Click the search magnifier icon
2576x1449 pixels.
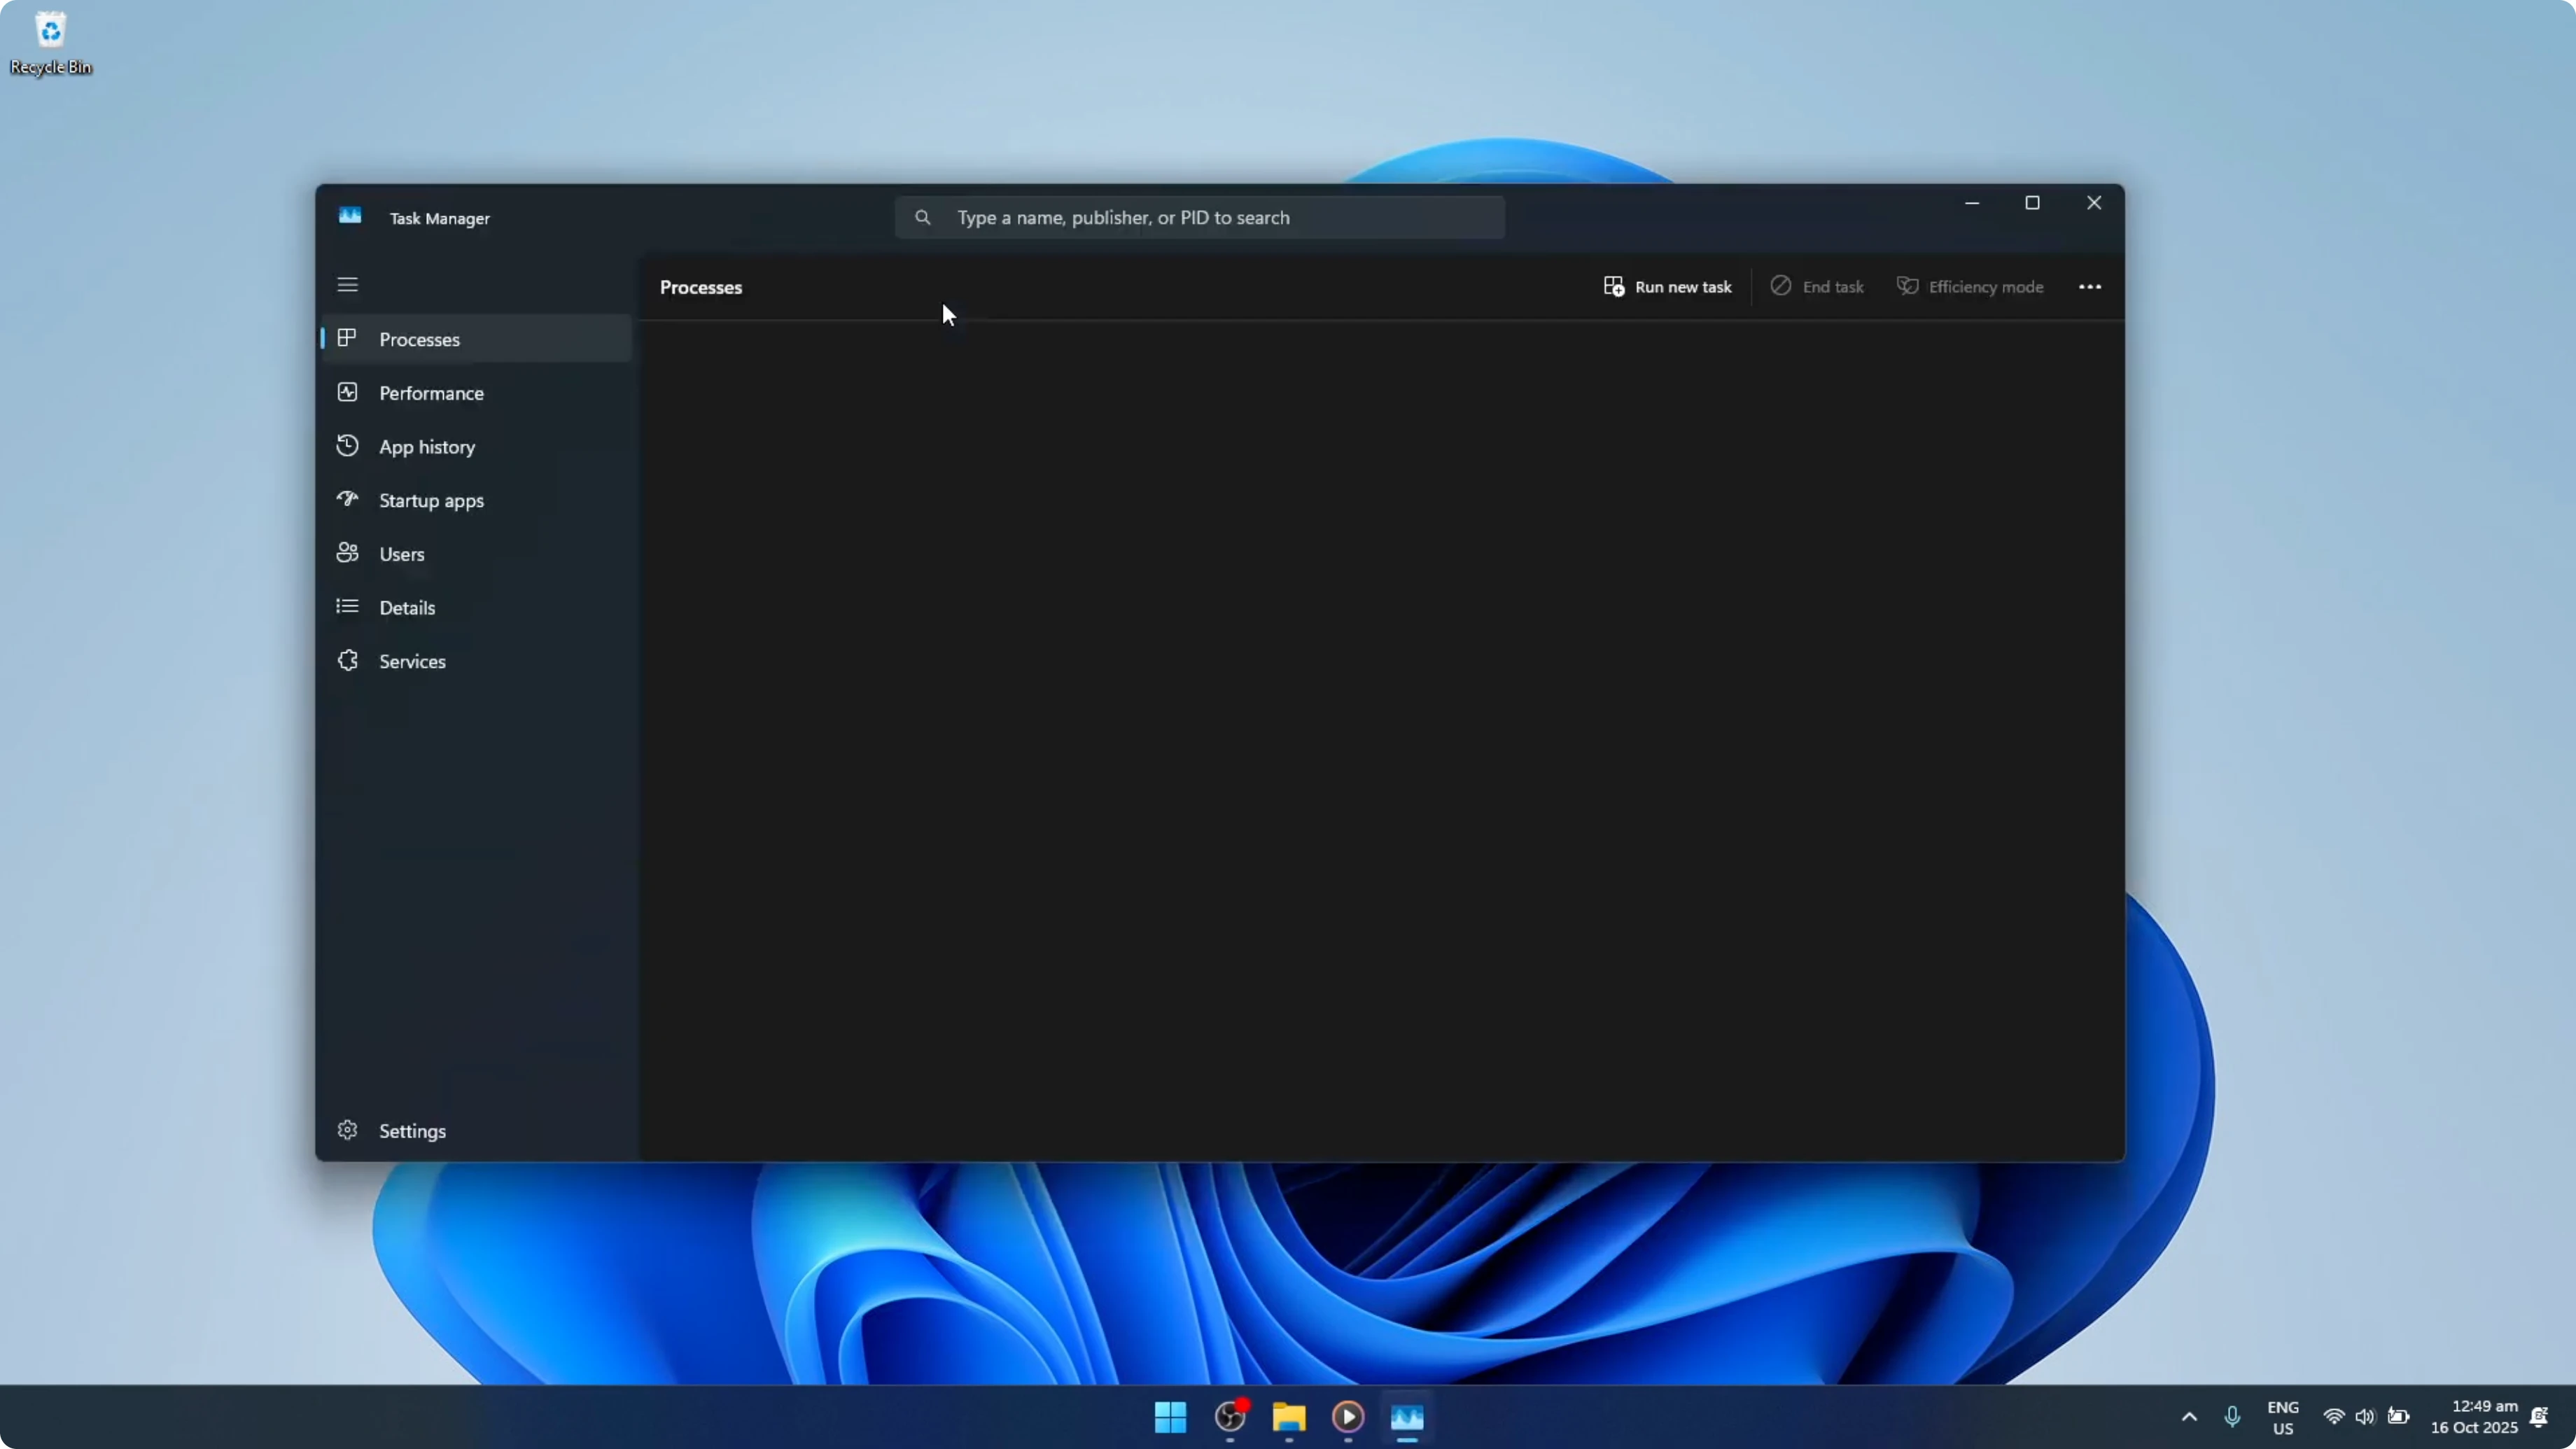923,217
